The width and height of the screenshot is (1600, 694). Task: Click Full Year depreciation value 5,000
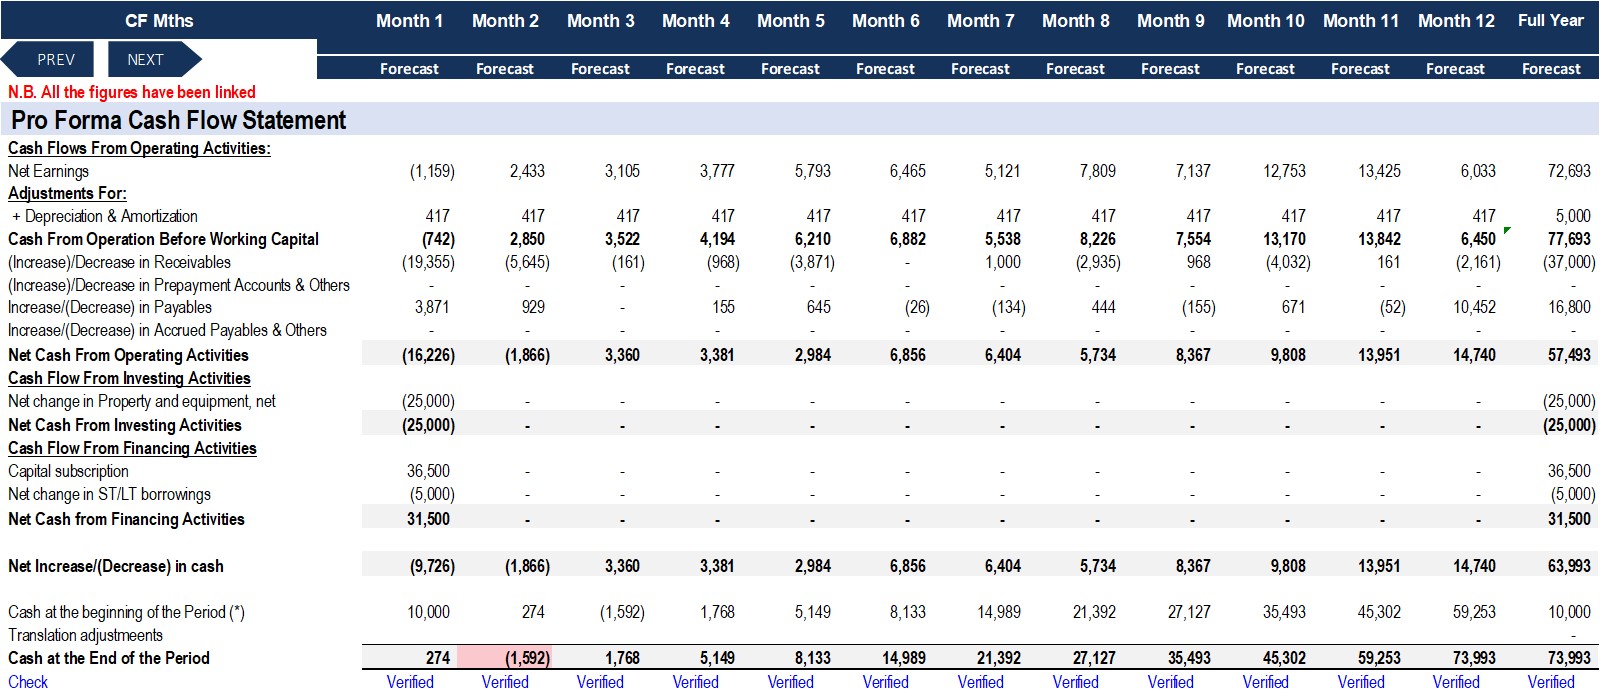[x=1573, y=216]
